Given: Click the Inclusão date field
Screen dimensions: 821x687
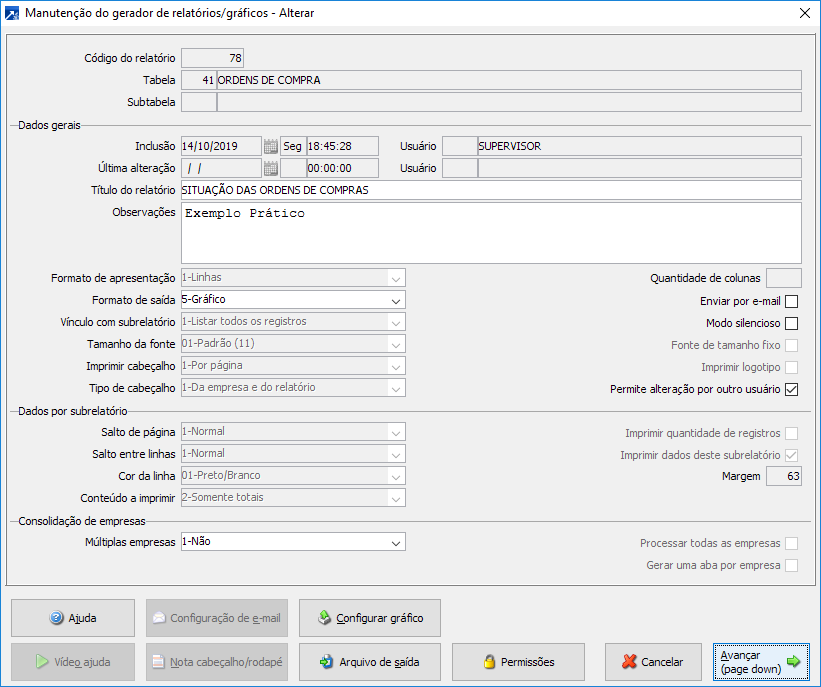Looking at the screenshot, I should [220, 146].
